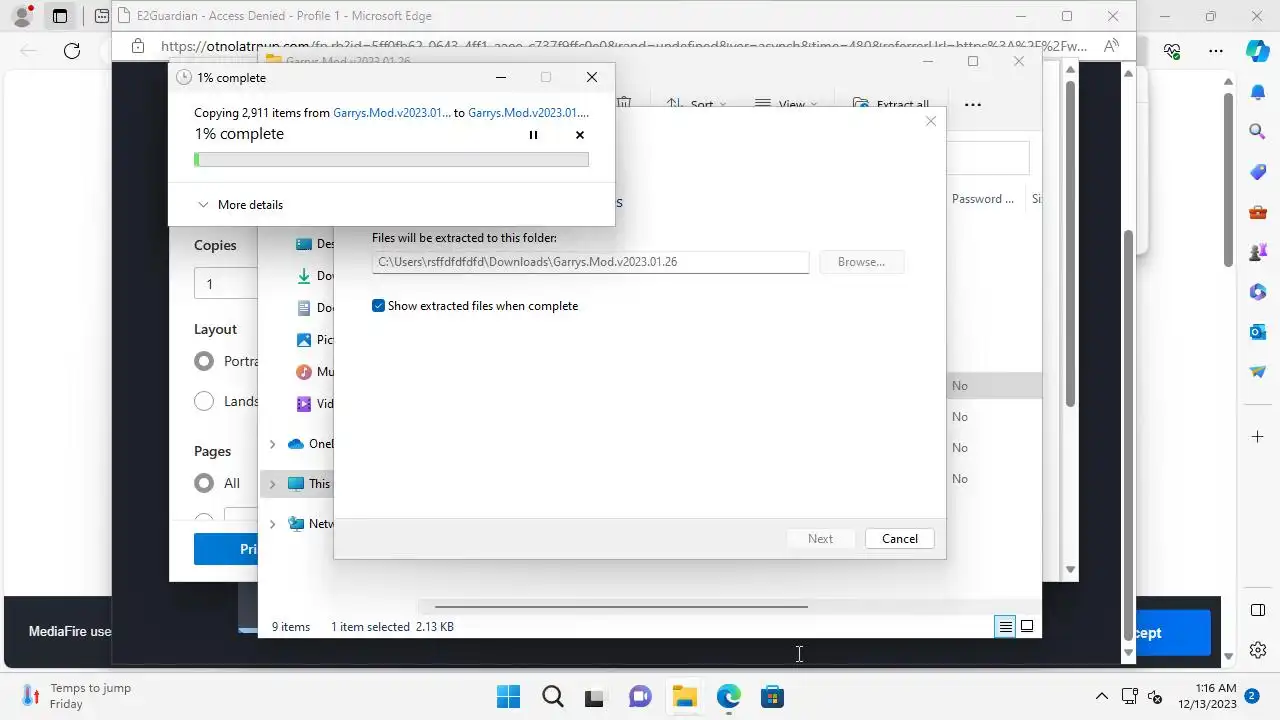The width and height of the screenshot is (1280, 720).
Task: Open Search in Edge sidebar
Action: tap(1258, 132)
